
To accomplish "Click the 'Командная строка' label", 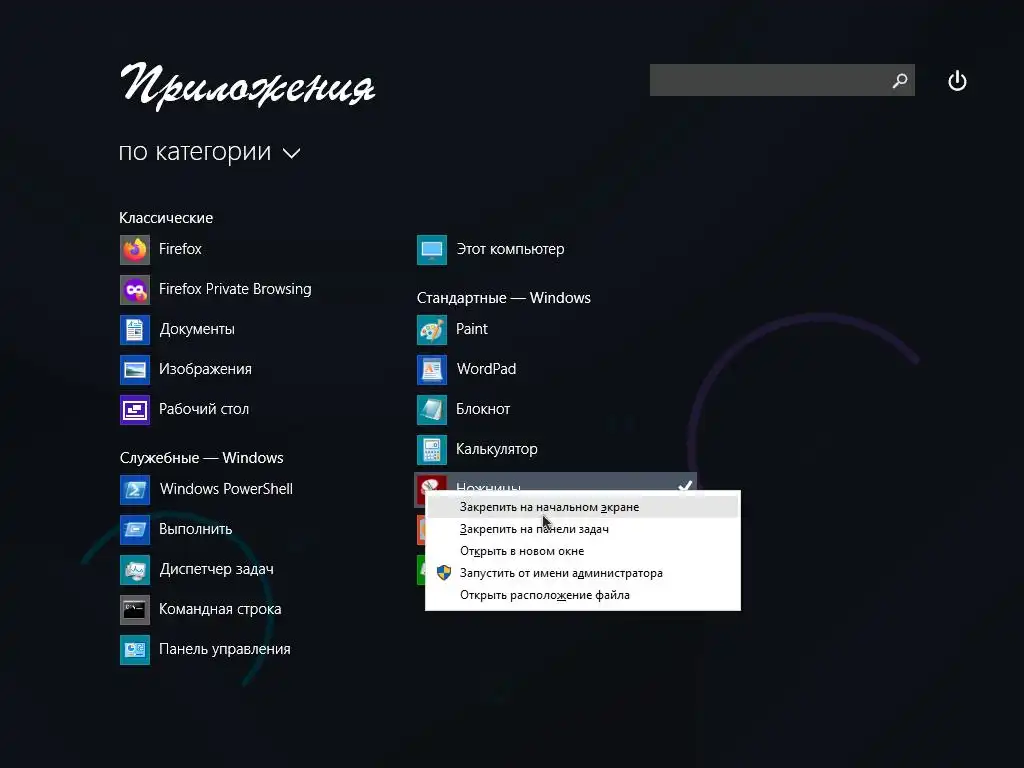I will [x=220, y=609].
